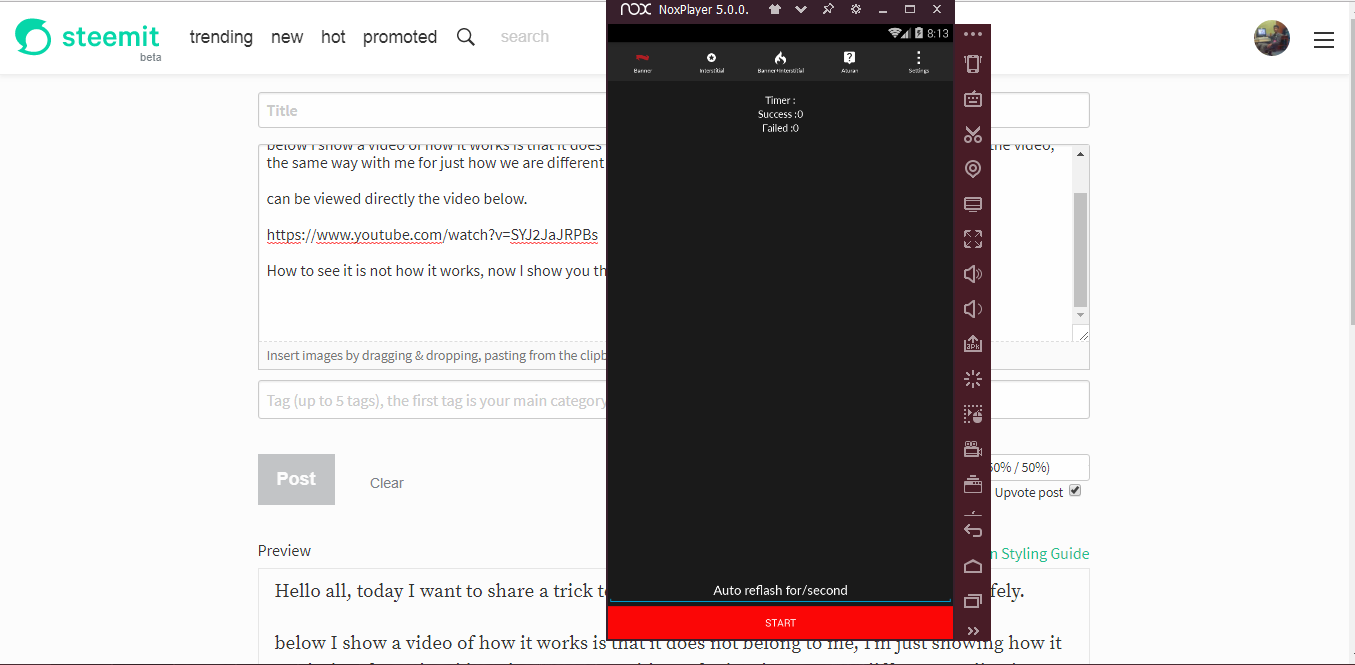Click the Steemit search magnifier icon

pyautogui.click(x=466, y=37)
